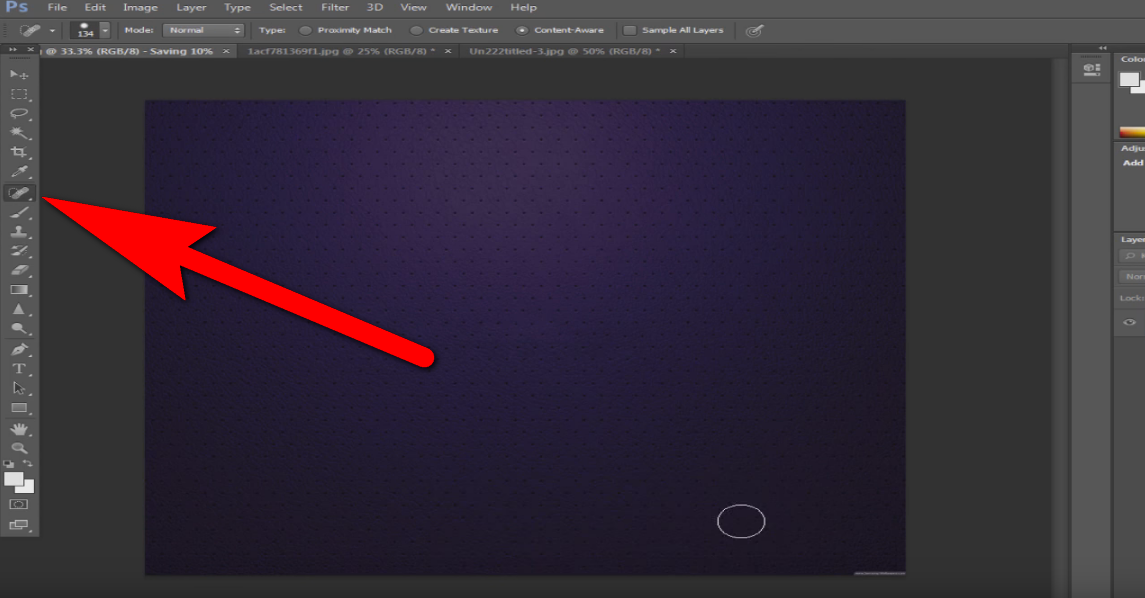This screenshot has width=1145, height=598.
Task: Select the Crop tool
Action: [x=19, y=153]
